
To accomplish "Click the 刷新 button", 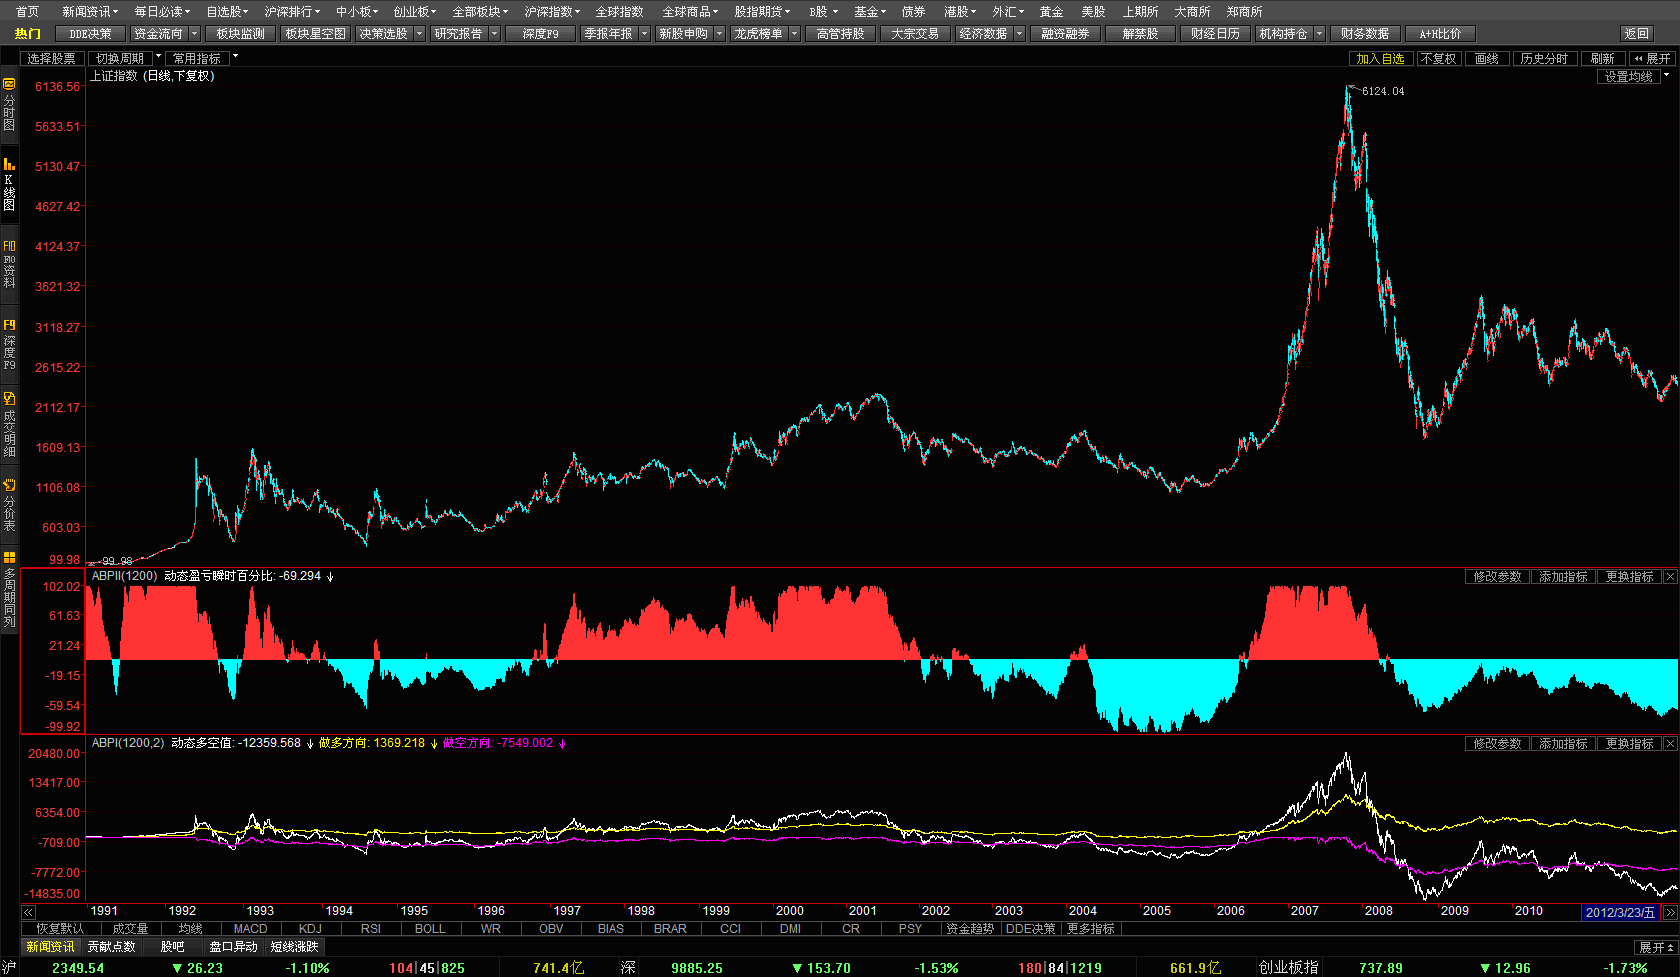I will click(x=1603, y=59).
